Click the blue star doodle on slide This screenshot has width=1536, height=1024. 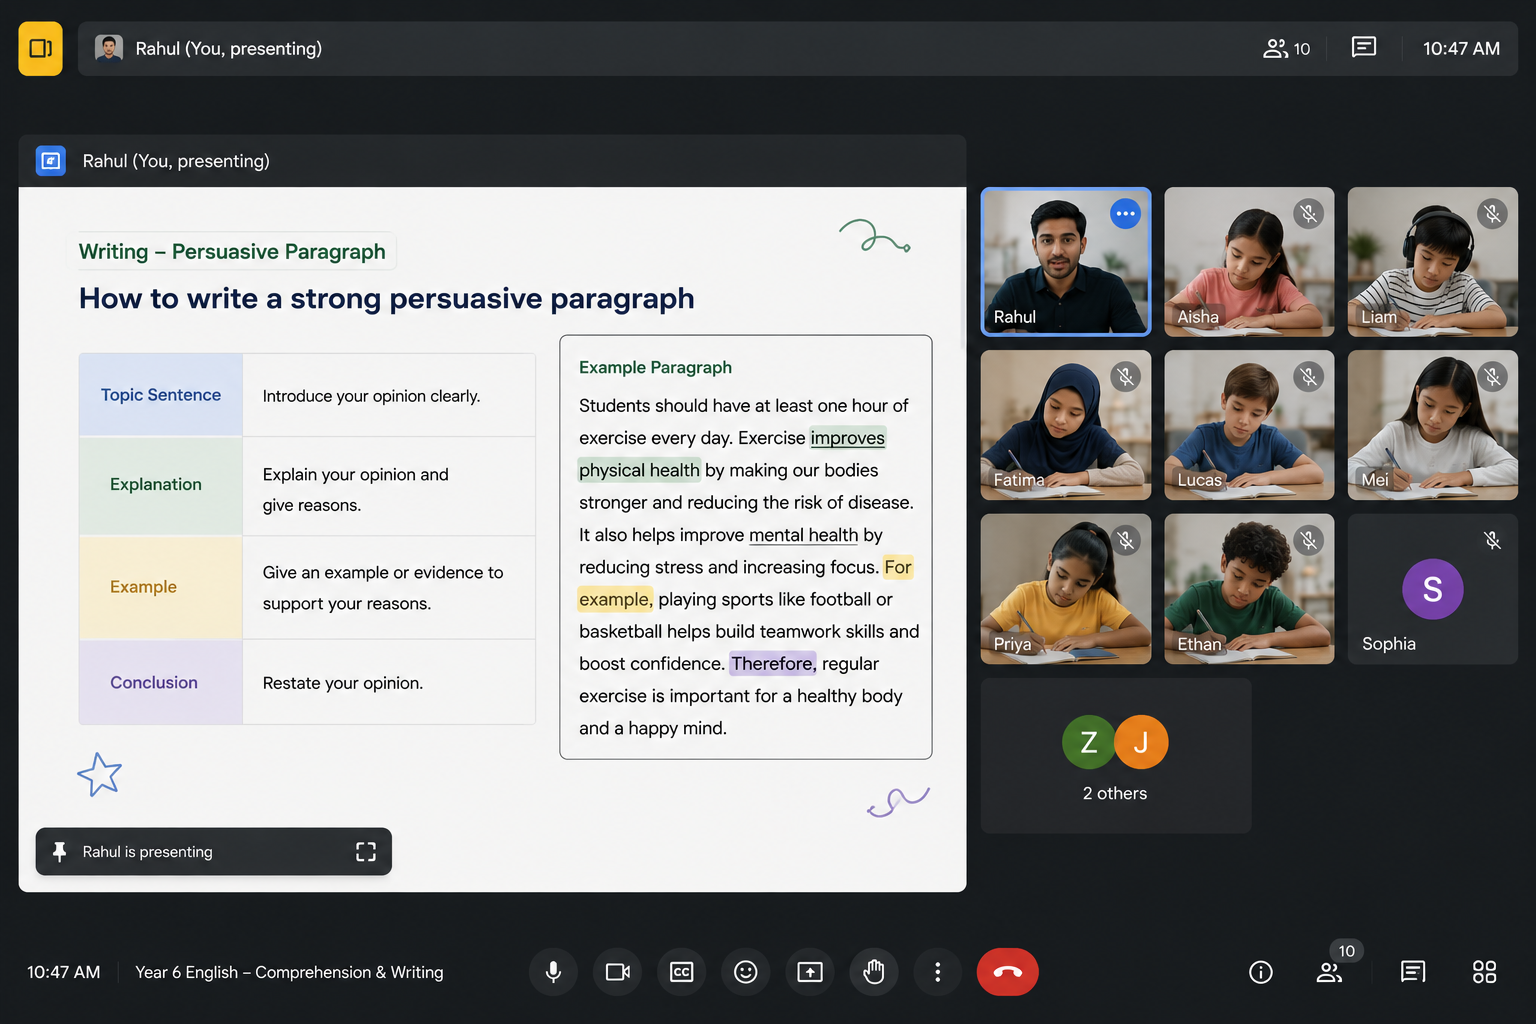coord(99,774)
